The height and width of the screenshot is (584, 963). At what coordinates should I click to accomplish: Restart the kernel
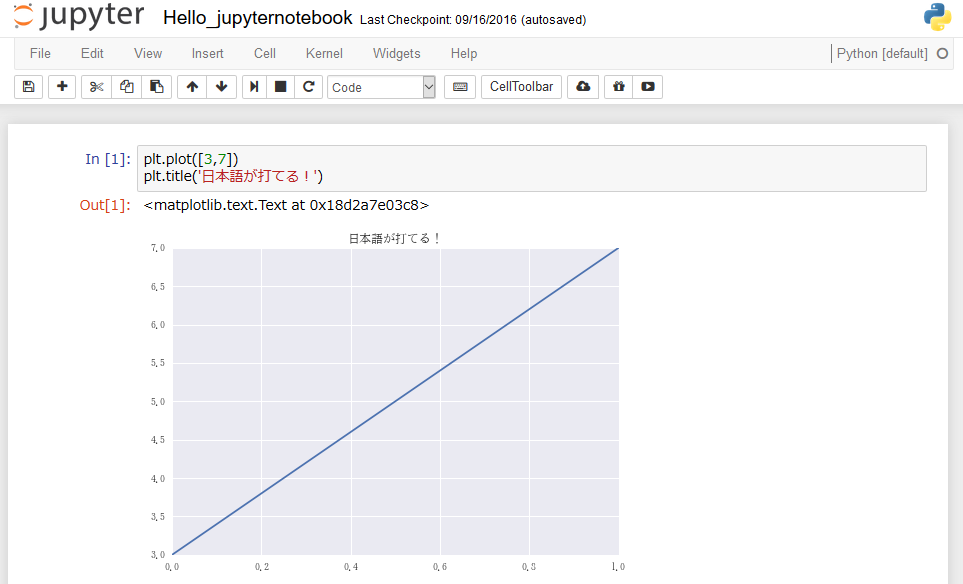pos(309,87)
